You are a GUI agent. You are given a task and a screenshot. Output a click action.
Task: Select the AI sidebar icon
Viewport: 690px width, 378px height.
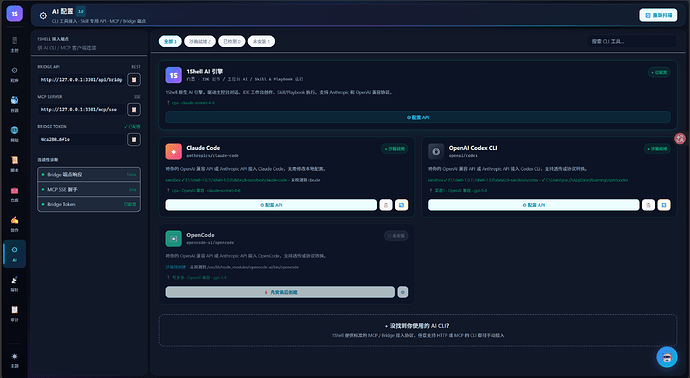(15, 254)
